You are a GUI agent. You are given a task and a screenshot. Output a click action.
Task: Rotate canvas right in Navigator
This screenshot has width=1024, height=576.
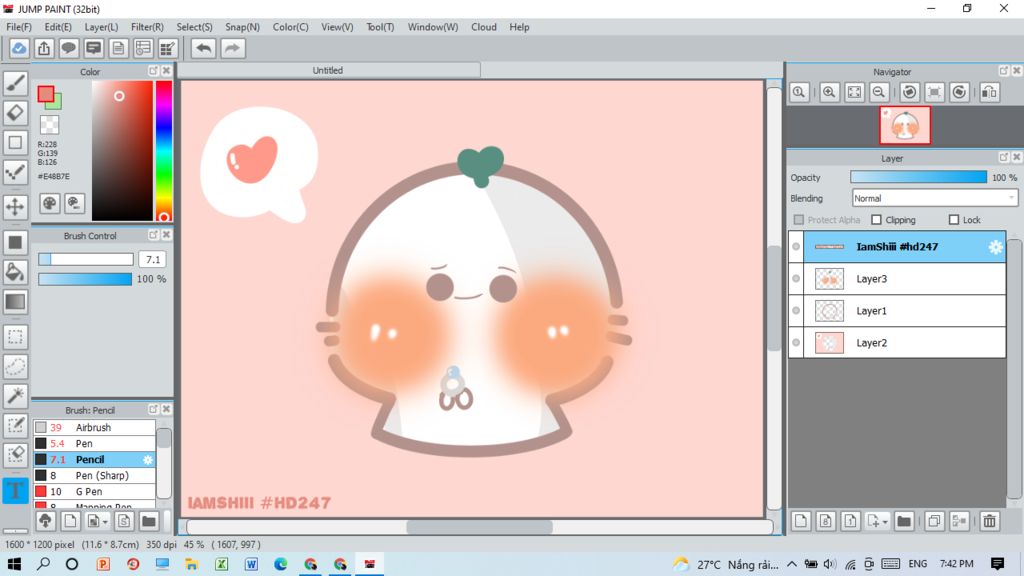959,92
